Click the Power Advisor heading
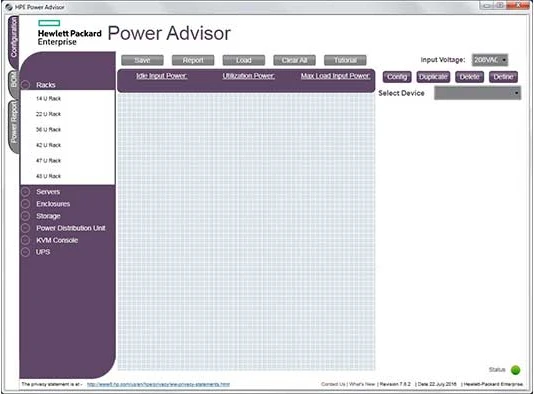 click(x=169, y=33)
